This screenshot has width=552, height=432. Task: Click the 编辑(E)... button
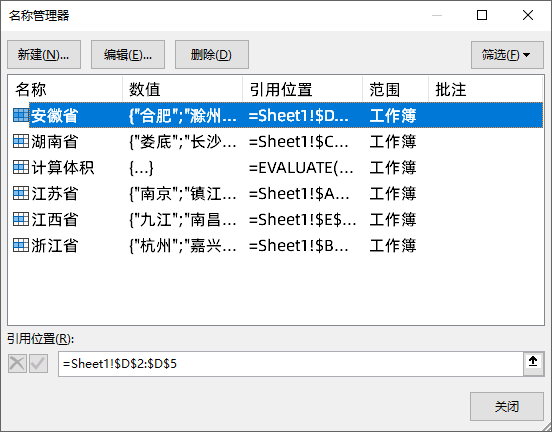click(128, 55)
